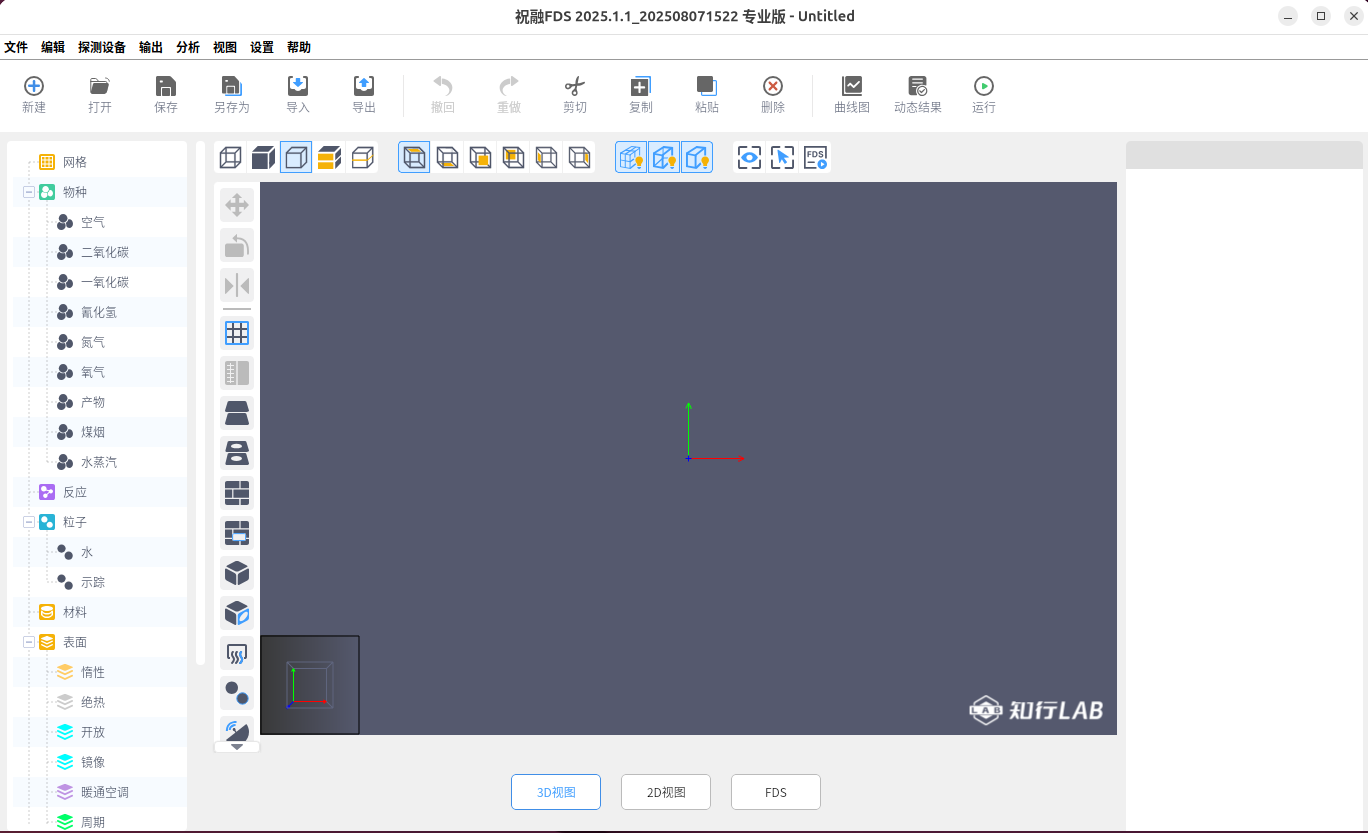Select 空气 species in the tree
This screenshot has width=1368, height=833.
[93, 222]
